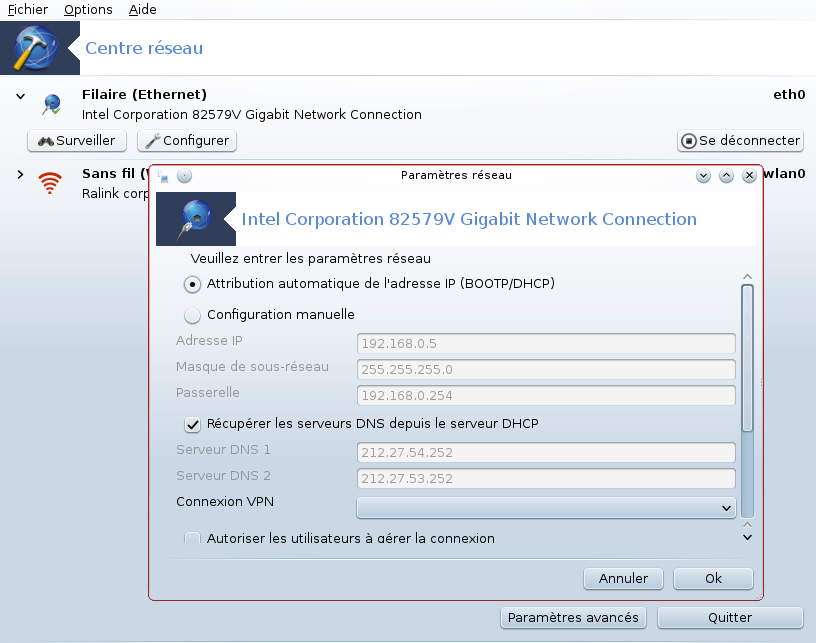The image size is (816, 643).
Task: Click the round pin button in dialog titlebar
Action: 184,176
